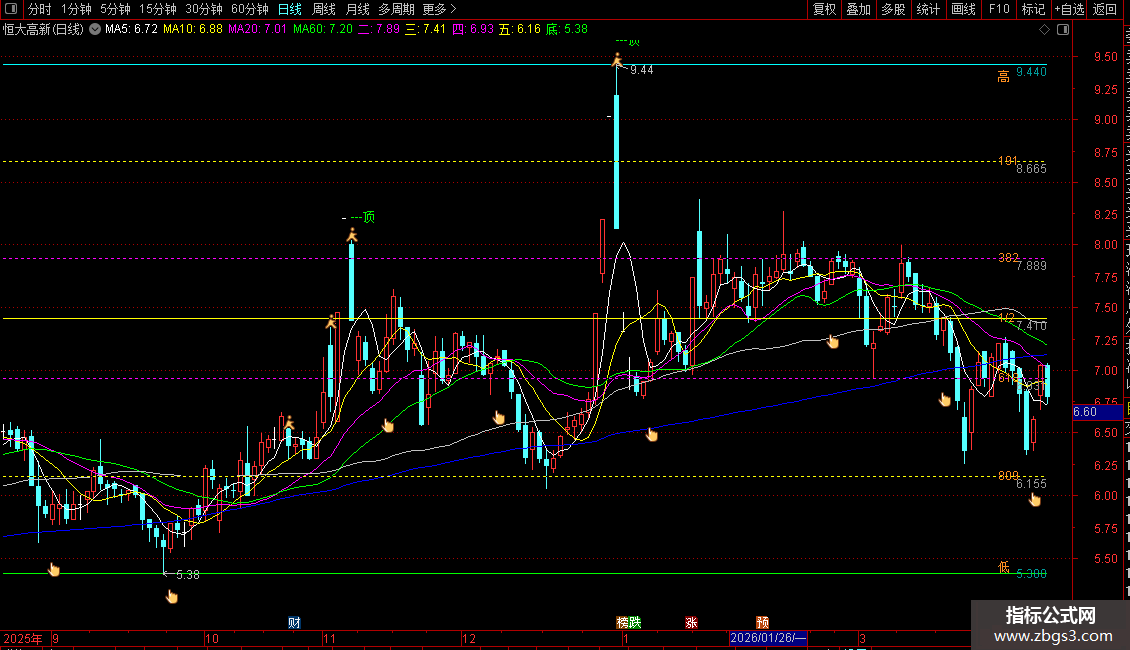Click the diamond icon at chart top-right
The width and height of the screenshot is (1130, 650).
[1045, 29]
